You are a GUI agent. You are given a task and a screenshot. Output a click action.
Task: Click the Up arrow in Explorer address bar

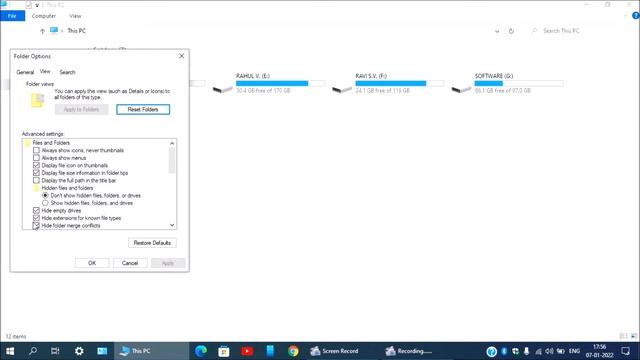tap(42, 31)
